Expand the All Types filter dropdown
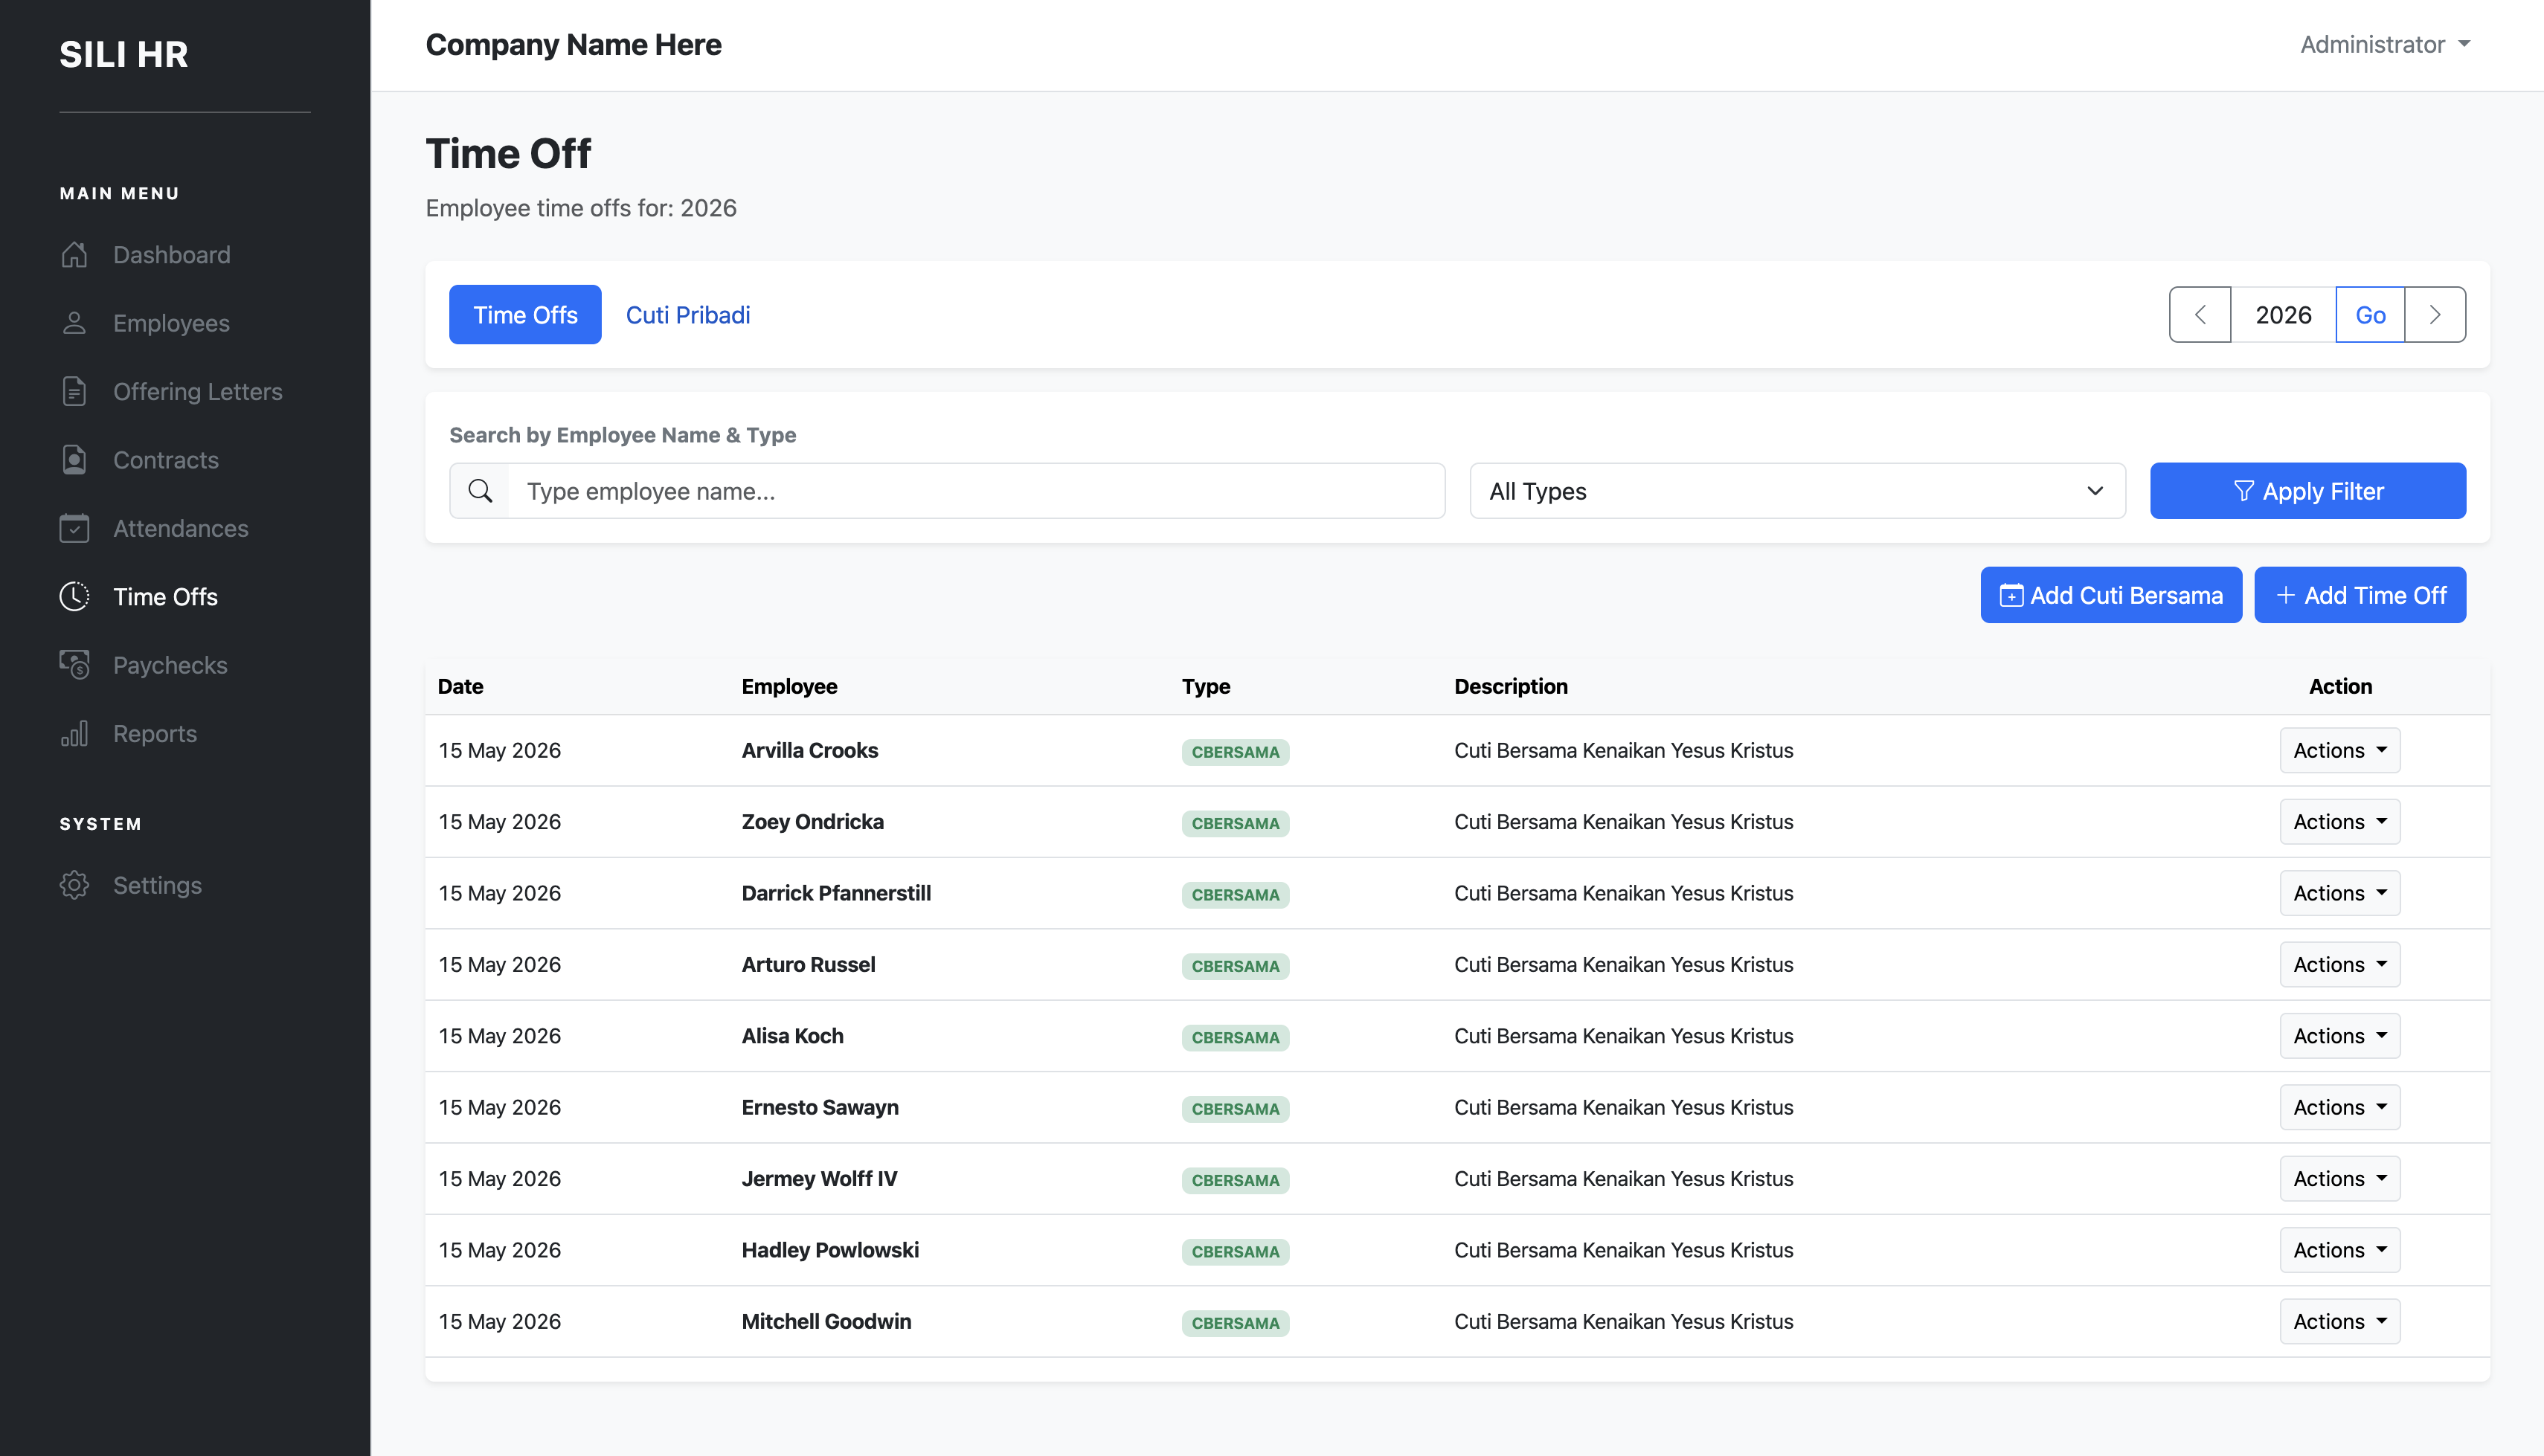 pos(1797,491)
